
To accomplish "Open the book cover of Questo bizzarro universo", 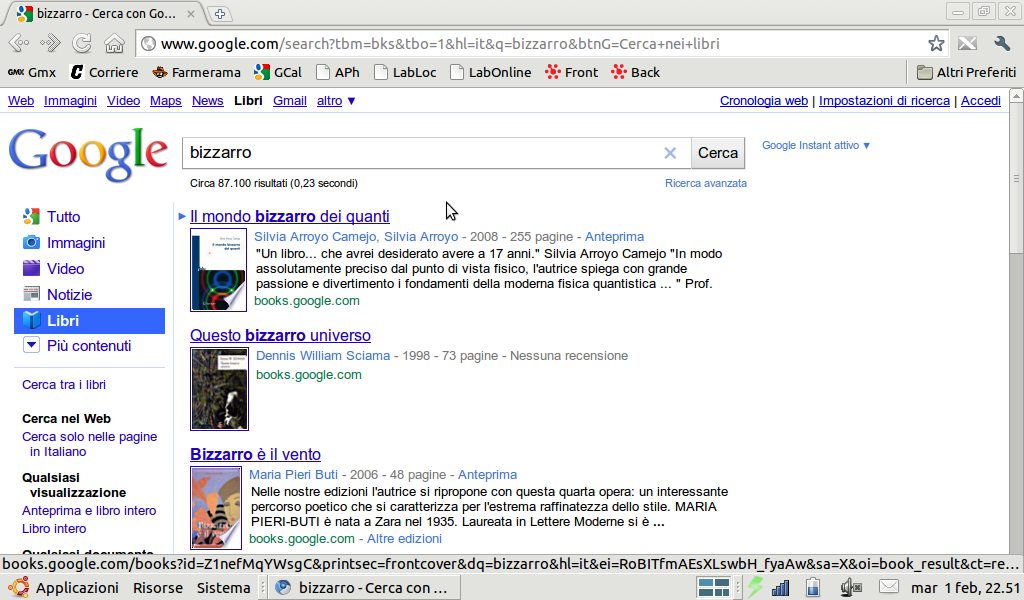I will pos(219,389).
